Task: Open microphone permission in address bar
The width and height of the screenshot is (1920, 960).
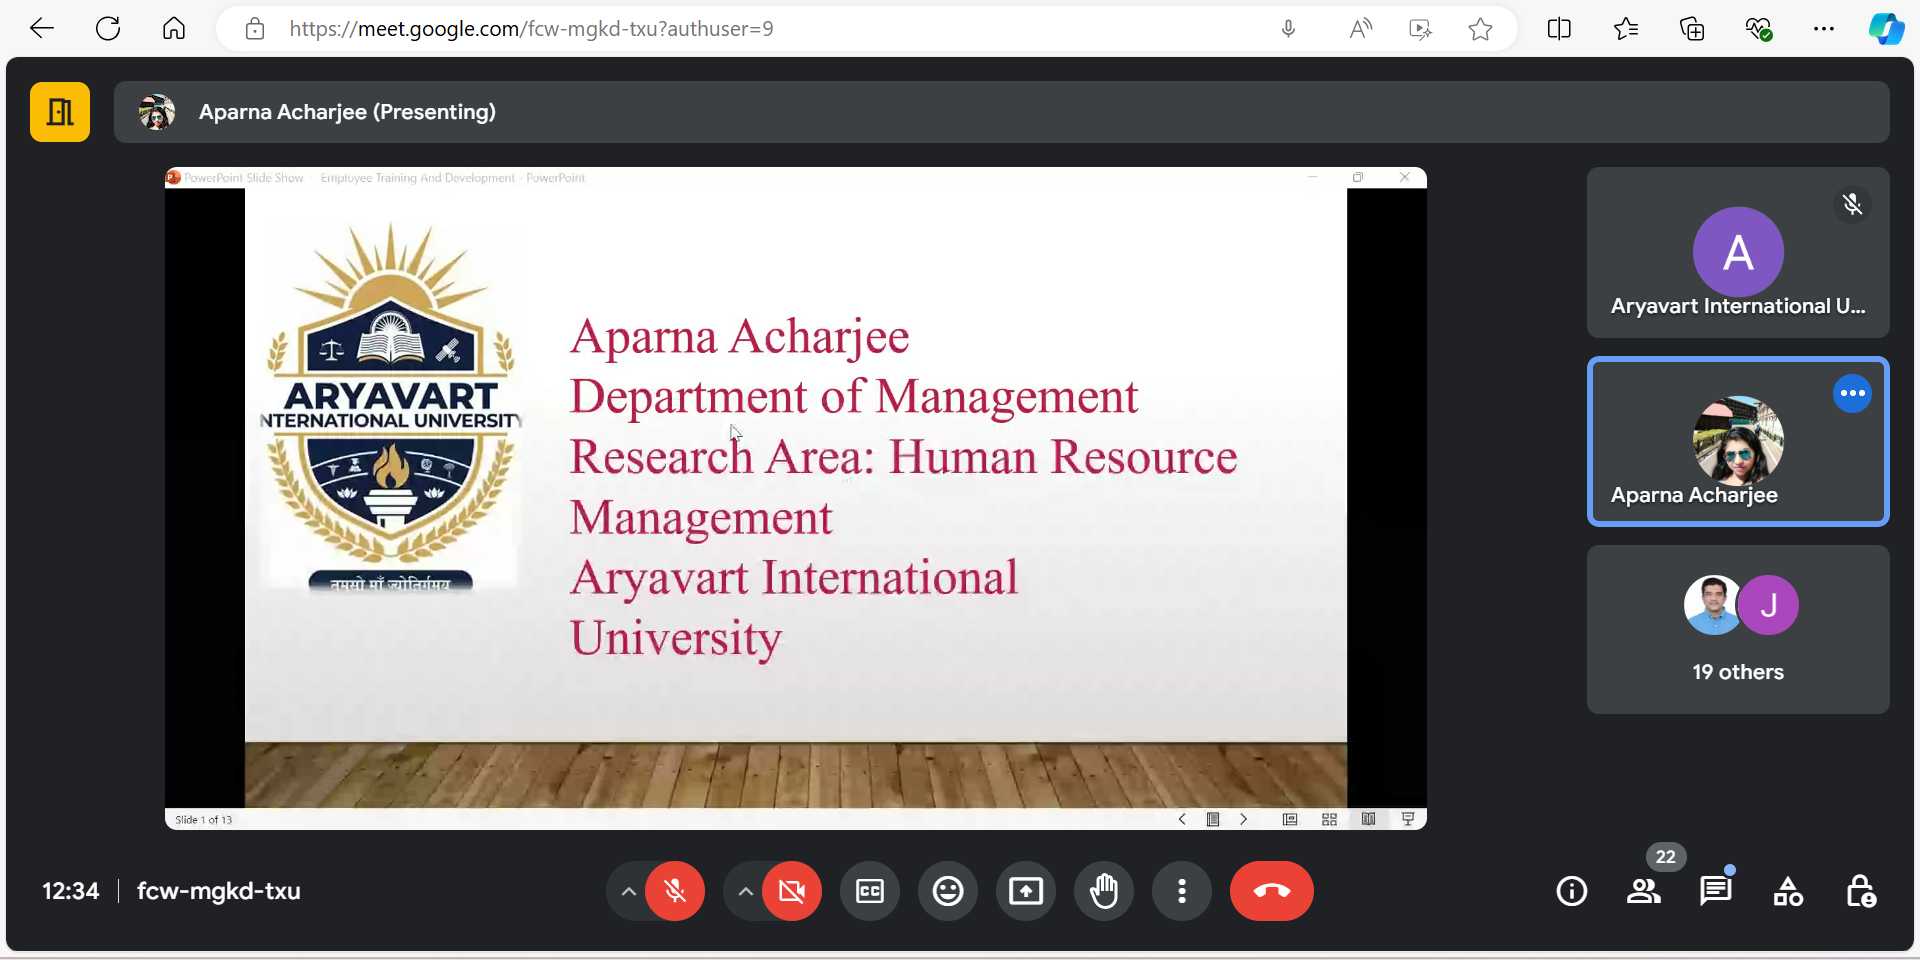Action: (x=1288, y=29)
